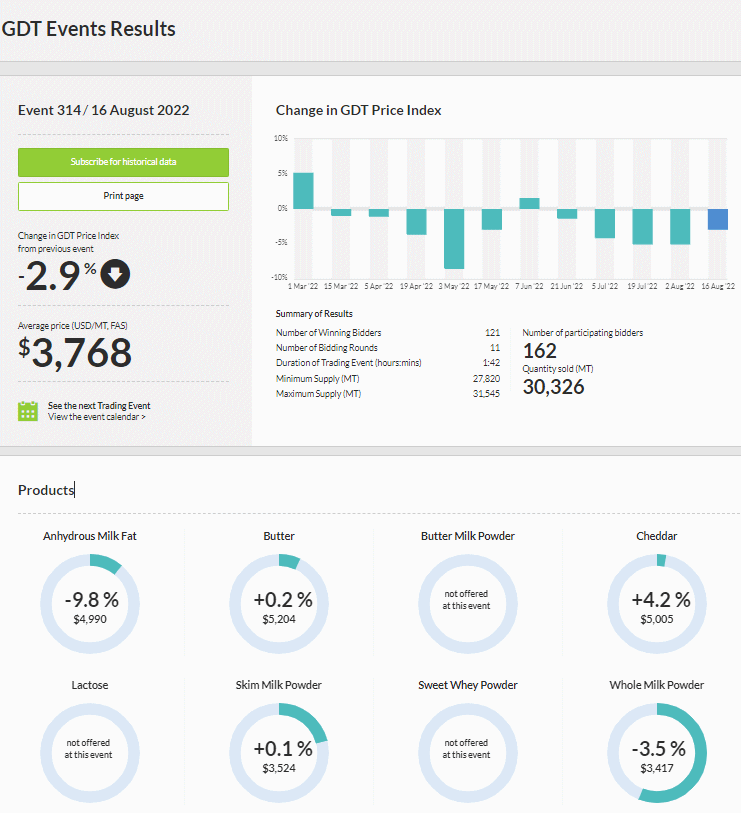
Task: Click the Cheddar product heading
Action: 657,536
